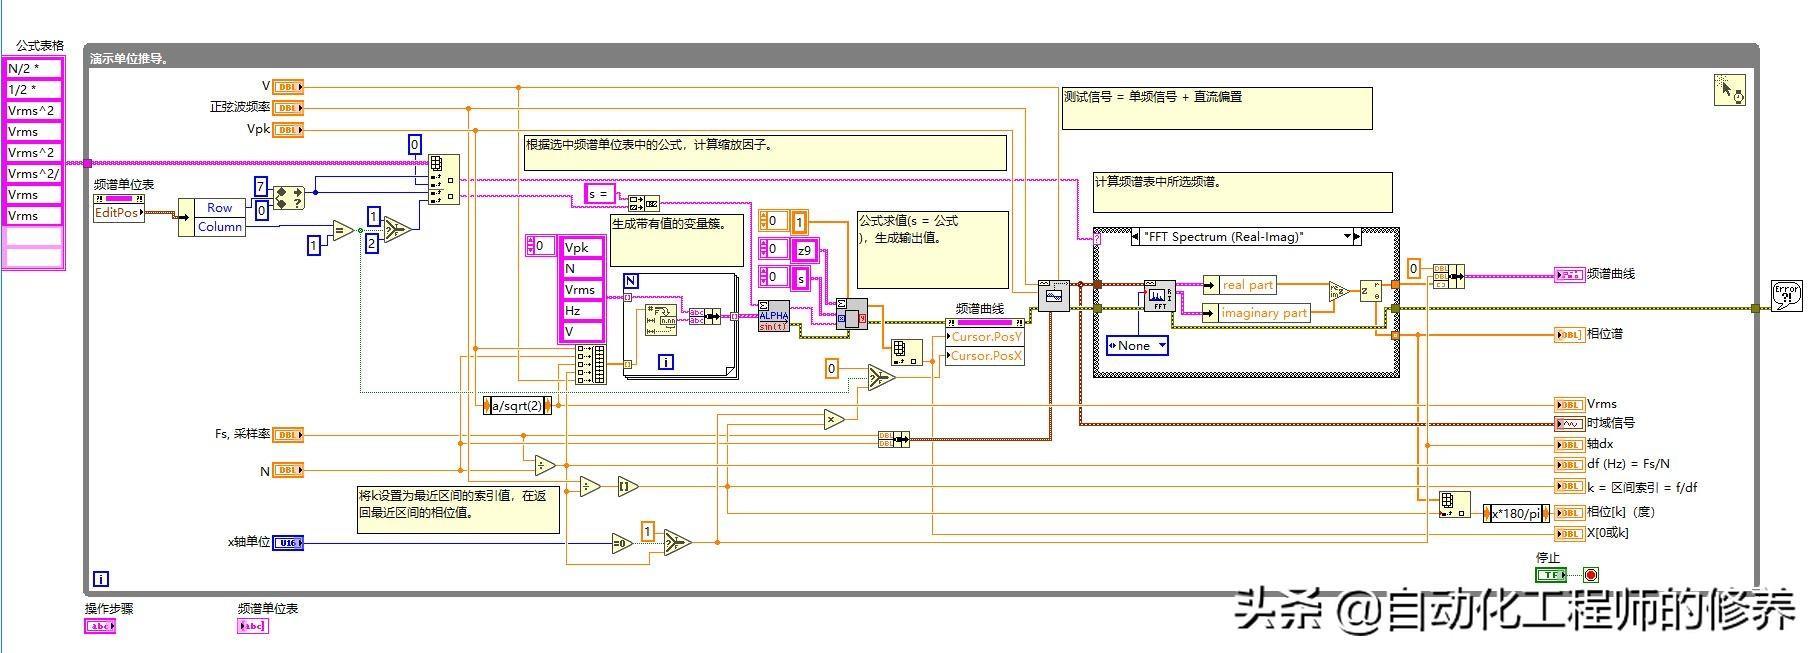Select the ALPHA formula parser node
Viewport: 1817px width, 653px height.
click(774, 316)
